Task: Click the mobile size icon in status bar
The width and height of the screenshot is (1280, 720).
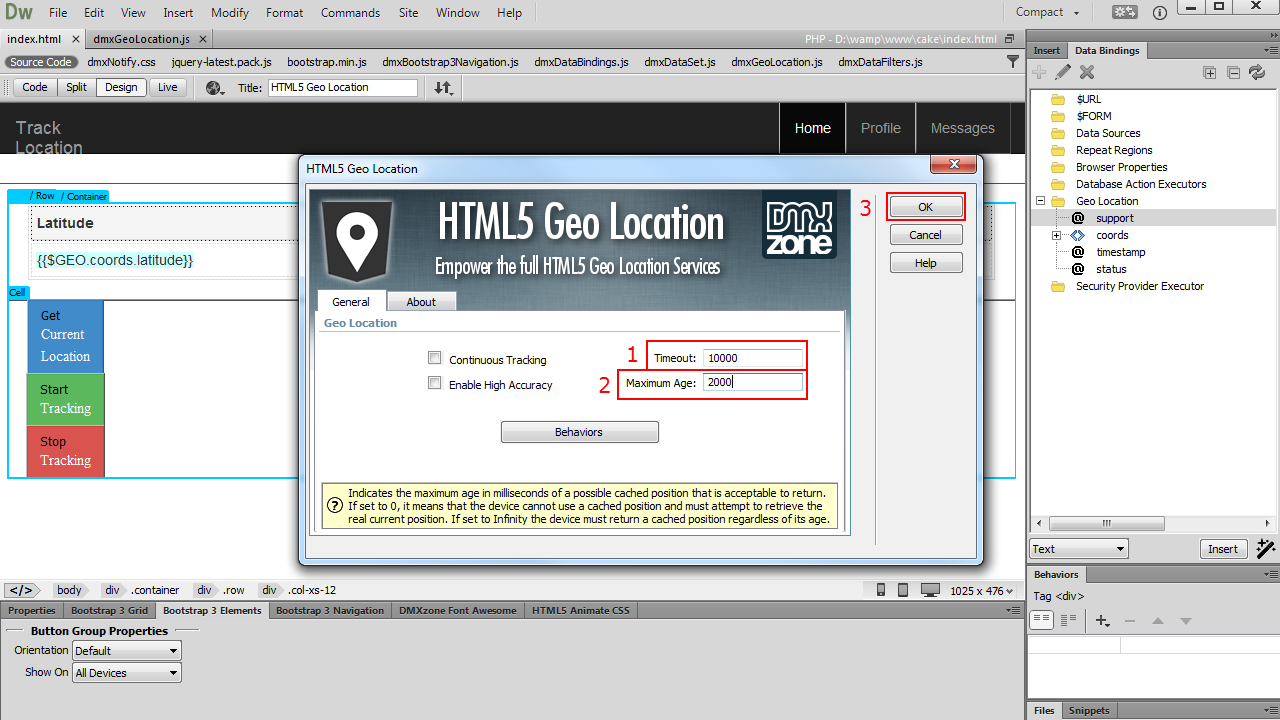Action: (881, 590)
